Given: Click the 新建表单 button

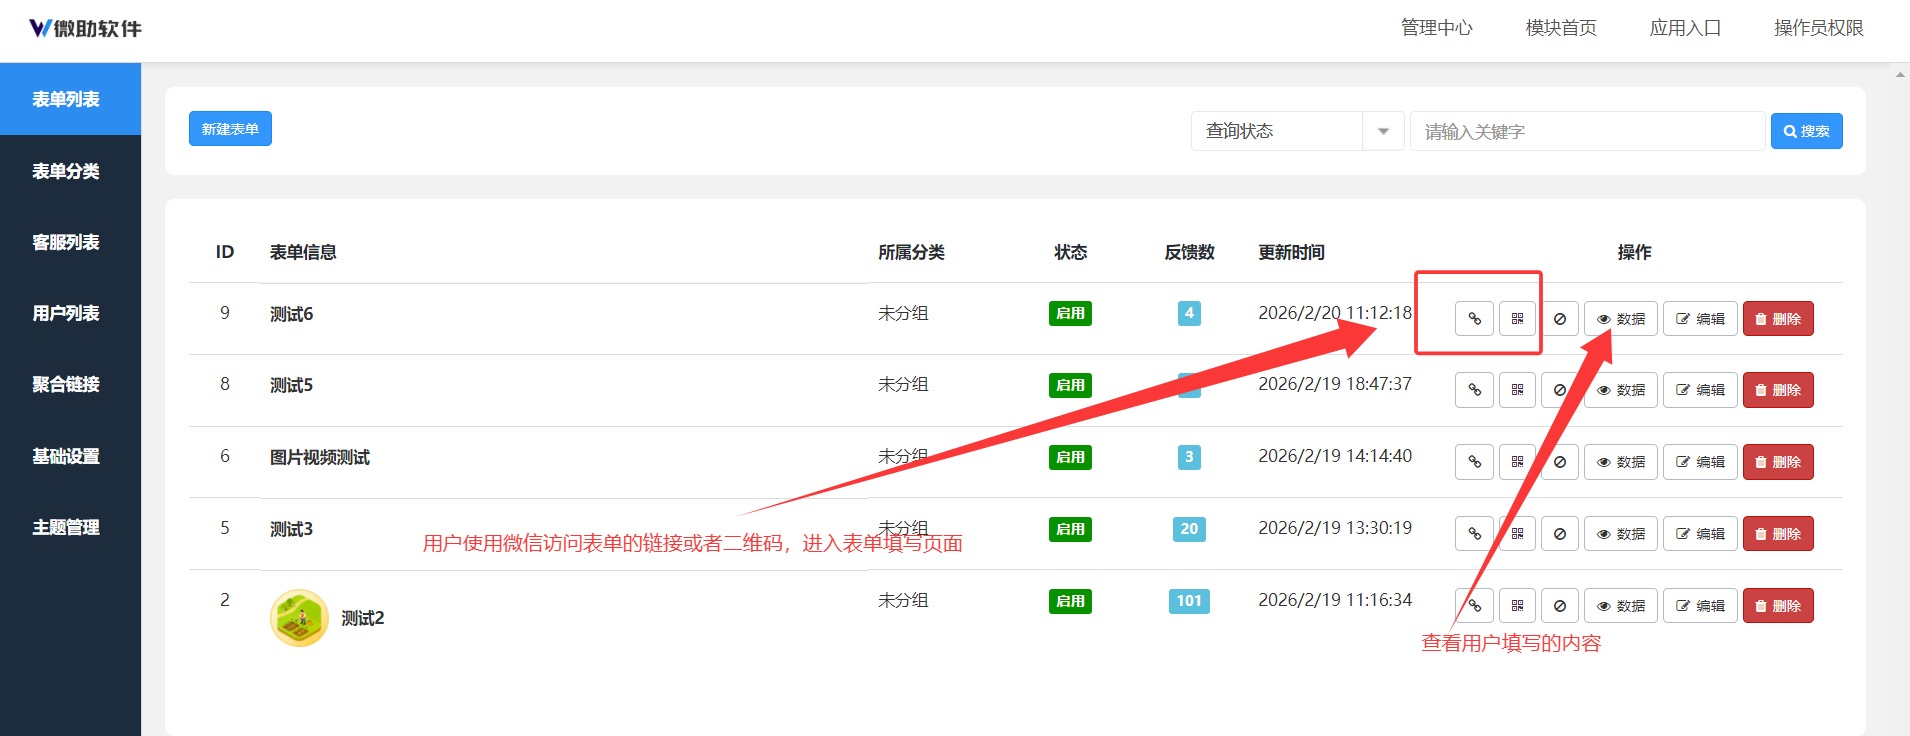Looking at the screenshot, I should (230, 129).
